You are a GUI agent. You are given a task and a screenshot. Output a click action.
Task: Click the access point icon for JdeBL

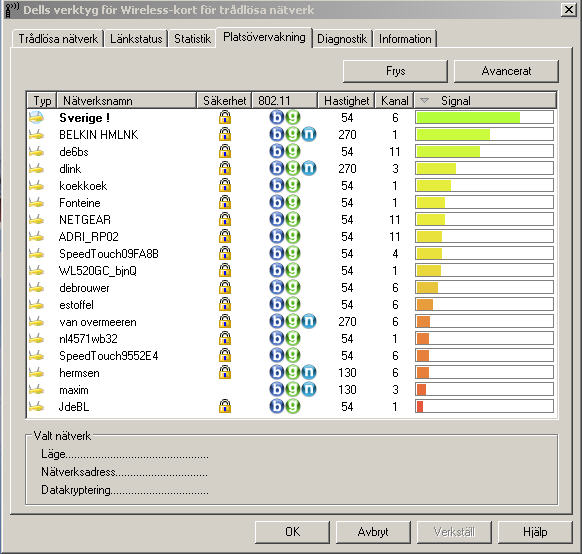pyautogui.click(x=36, y=407)
